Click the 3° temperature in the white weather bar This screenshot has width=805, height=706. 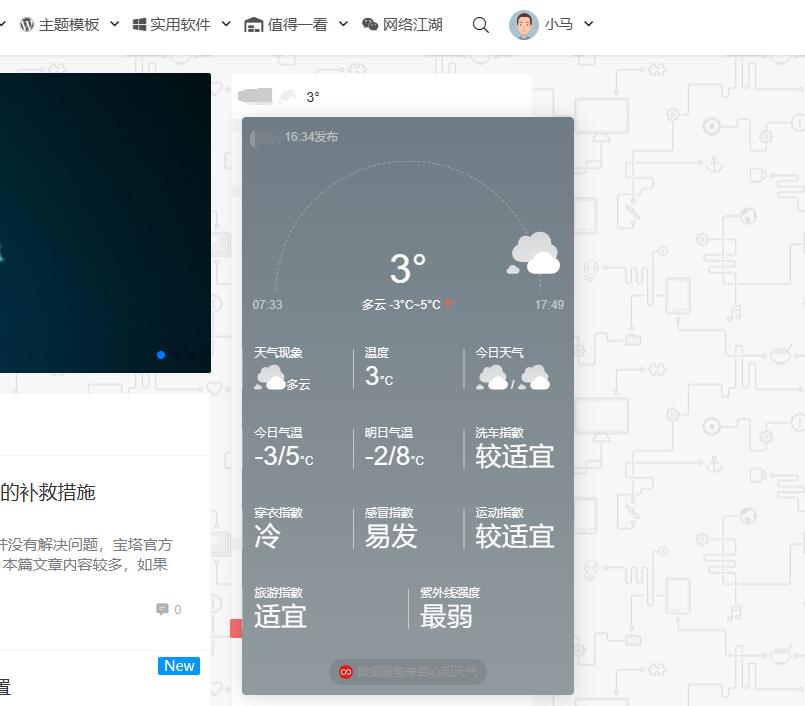point(313,97)
